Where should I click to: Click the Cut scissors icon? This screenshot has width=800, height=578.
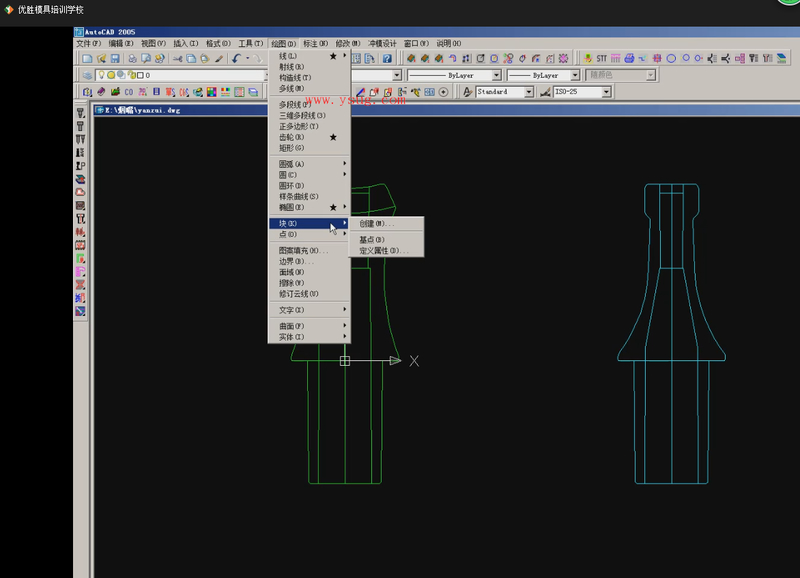point(177,59)
